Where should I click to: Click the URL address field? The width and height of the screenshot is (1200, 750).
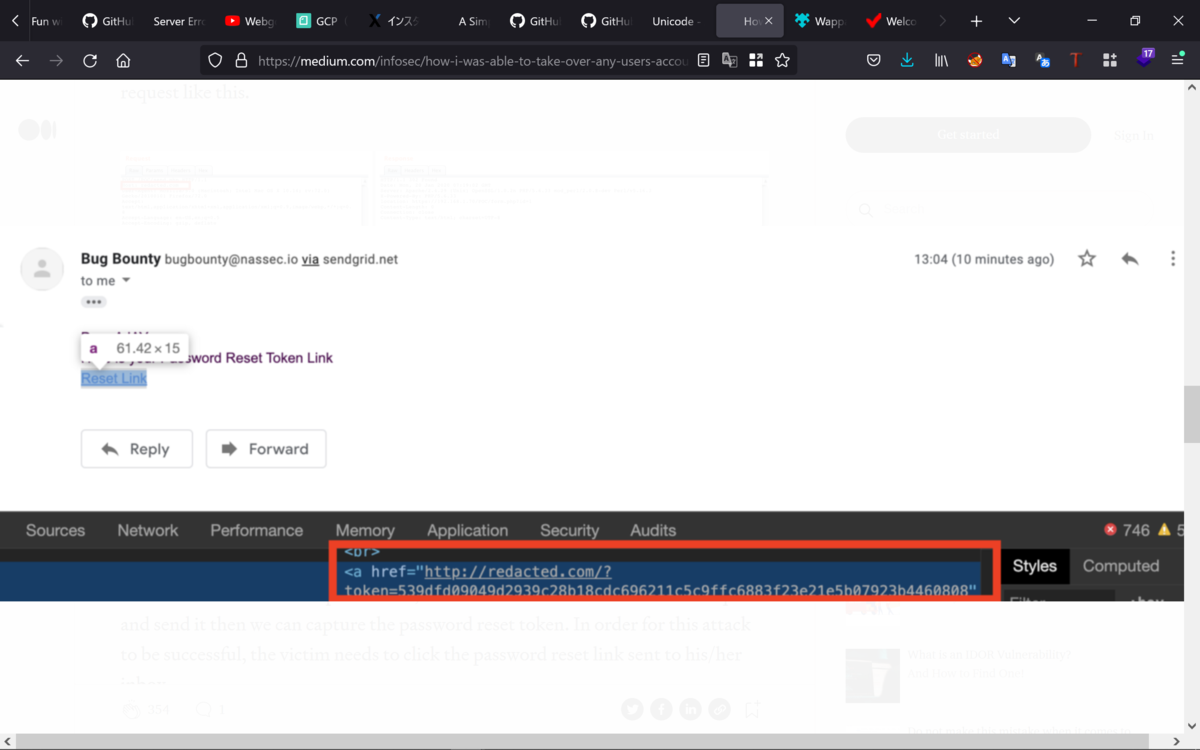tap(472, 61)
